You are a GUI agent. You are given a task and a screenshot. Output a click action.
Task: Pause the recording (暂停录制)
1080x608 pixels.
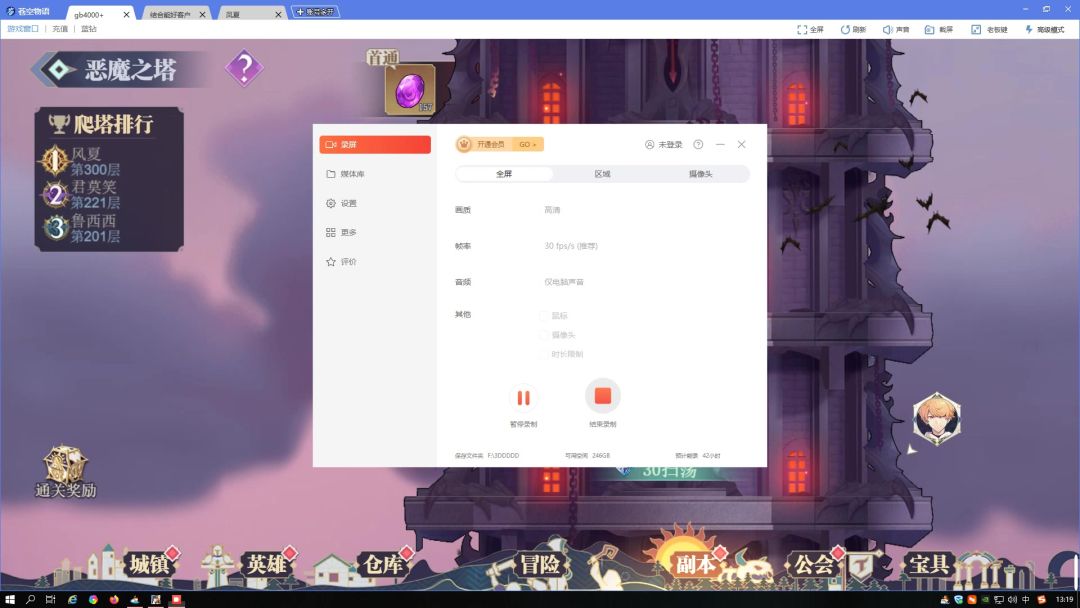pyautogui.click(x=523, y=397)
